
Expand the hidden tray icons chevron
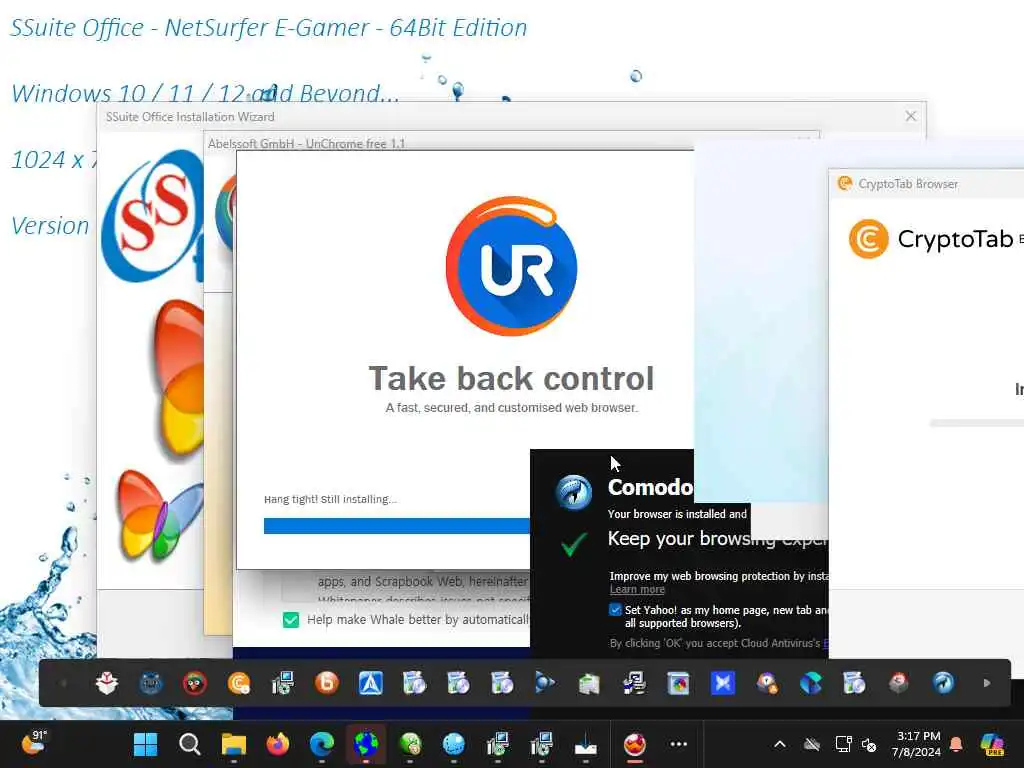click(780, 744)
